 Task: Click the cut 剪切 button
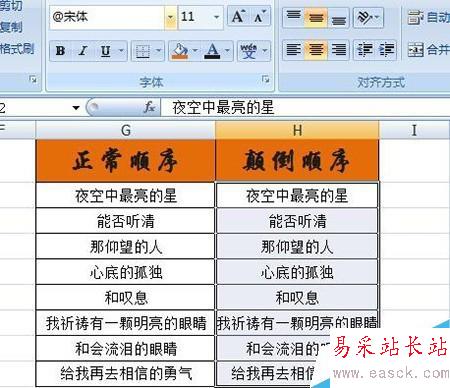pos(11,5)
